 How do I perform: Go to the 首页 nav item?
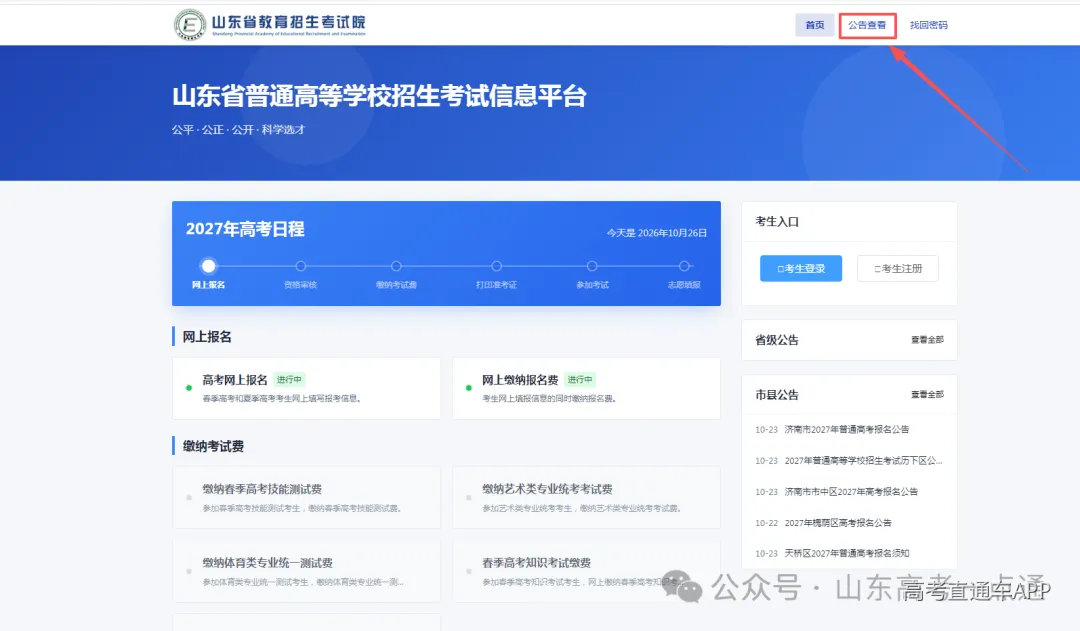click(815, 25)
